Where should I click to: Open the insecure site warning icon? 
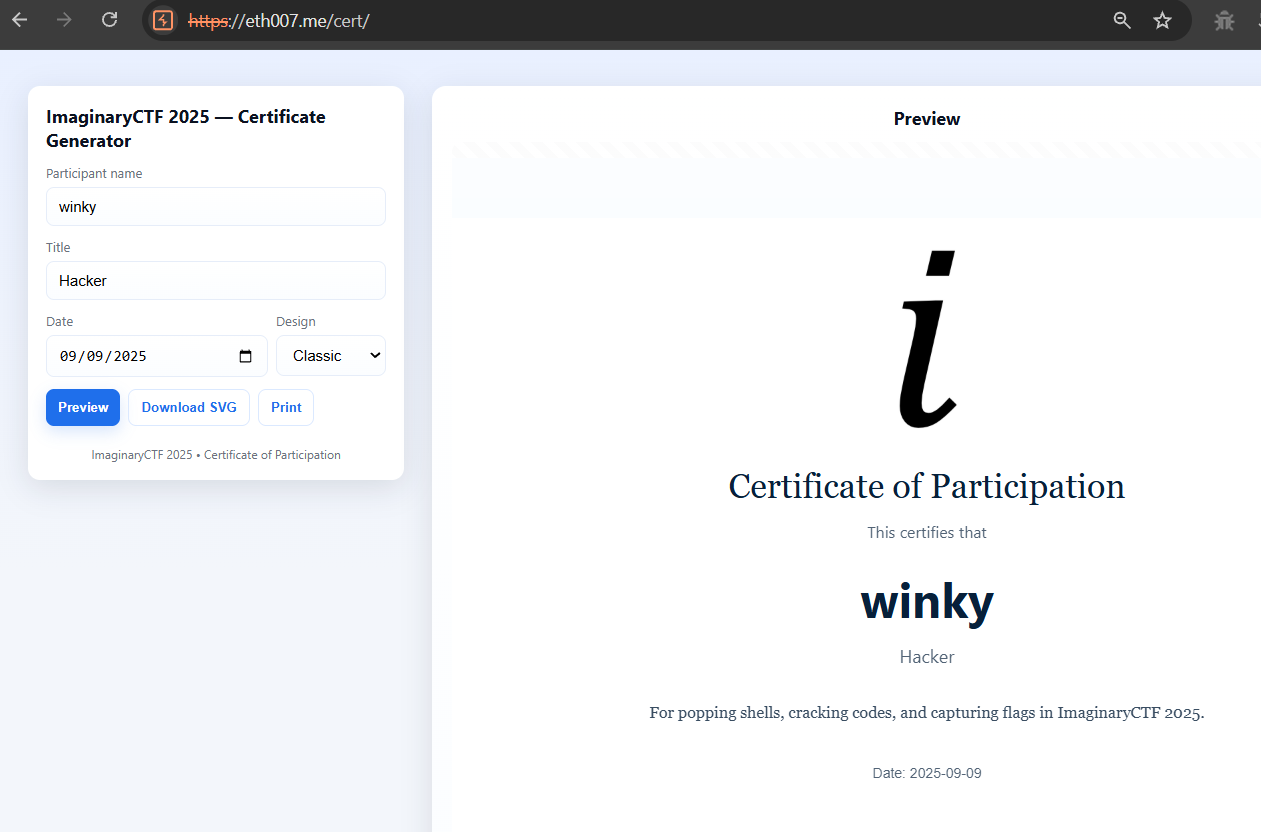point(163,20)
